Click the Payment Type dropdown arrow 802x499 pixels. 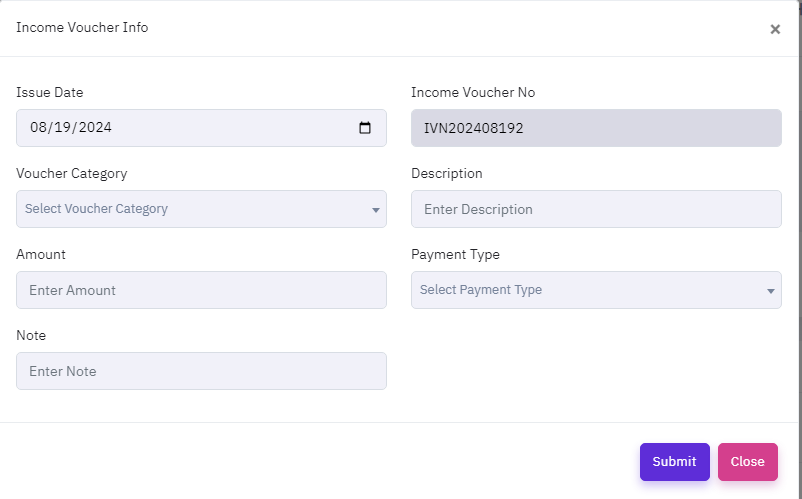click(771, 291)
